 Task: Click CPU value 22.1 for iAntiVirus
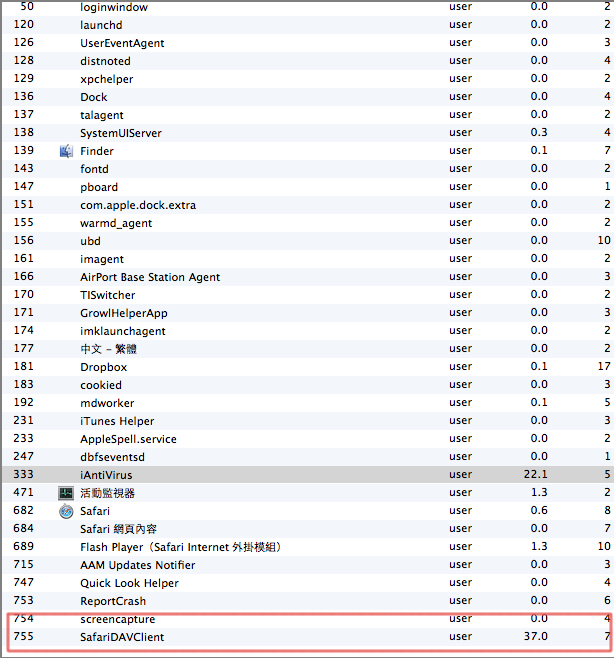[x=536, y=475]
